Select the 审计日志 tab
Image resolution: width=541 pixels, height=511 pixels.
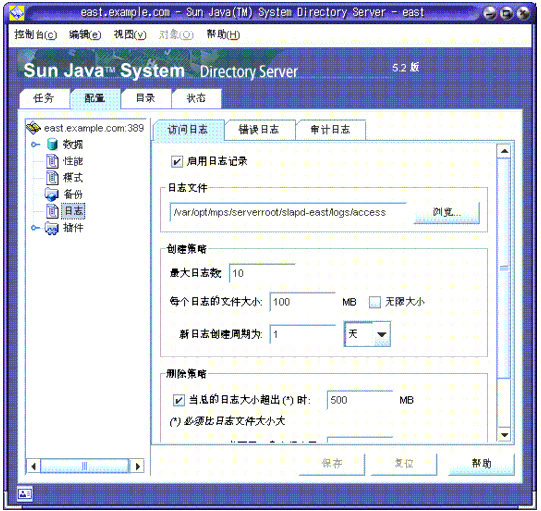[331, 130]
